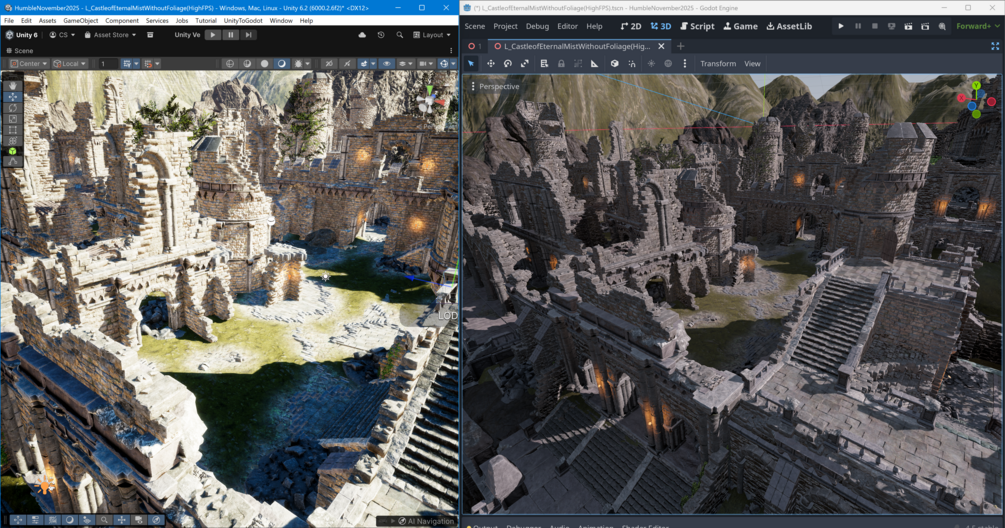Open Unity scene camera settings dropdown
The height and width of the screenshot is (528, 1005).
pyautogui.click(x=425, y=63)
